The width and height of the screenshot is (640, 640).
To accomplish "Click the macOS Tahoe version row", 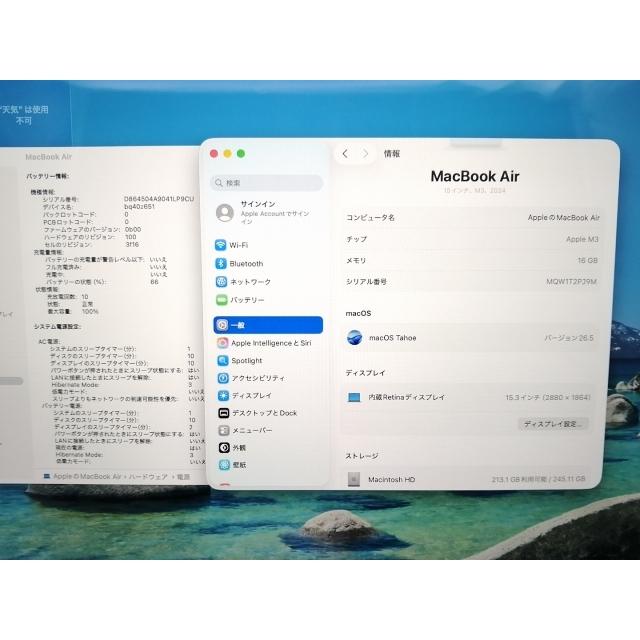I will [470, 338].
